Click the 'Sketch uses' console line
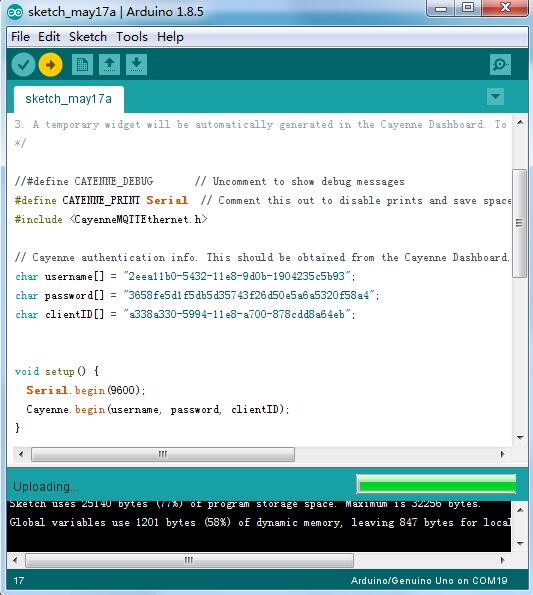Image resolution: width=533 pixels, height=595 pixels. coord(245,505)
